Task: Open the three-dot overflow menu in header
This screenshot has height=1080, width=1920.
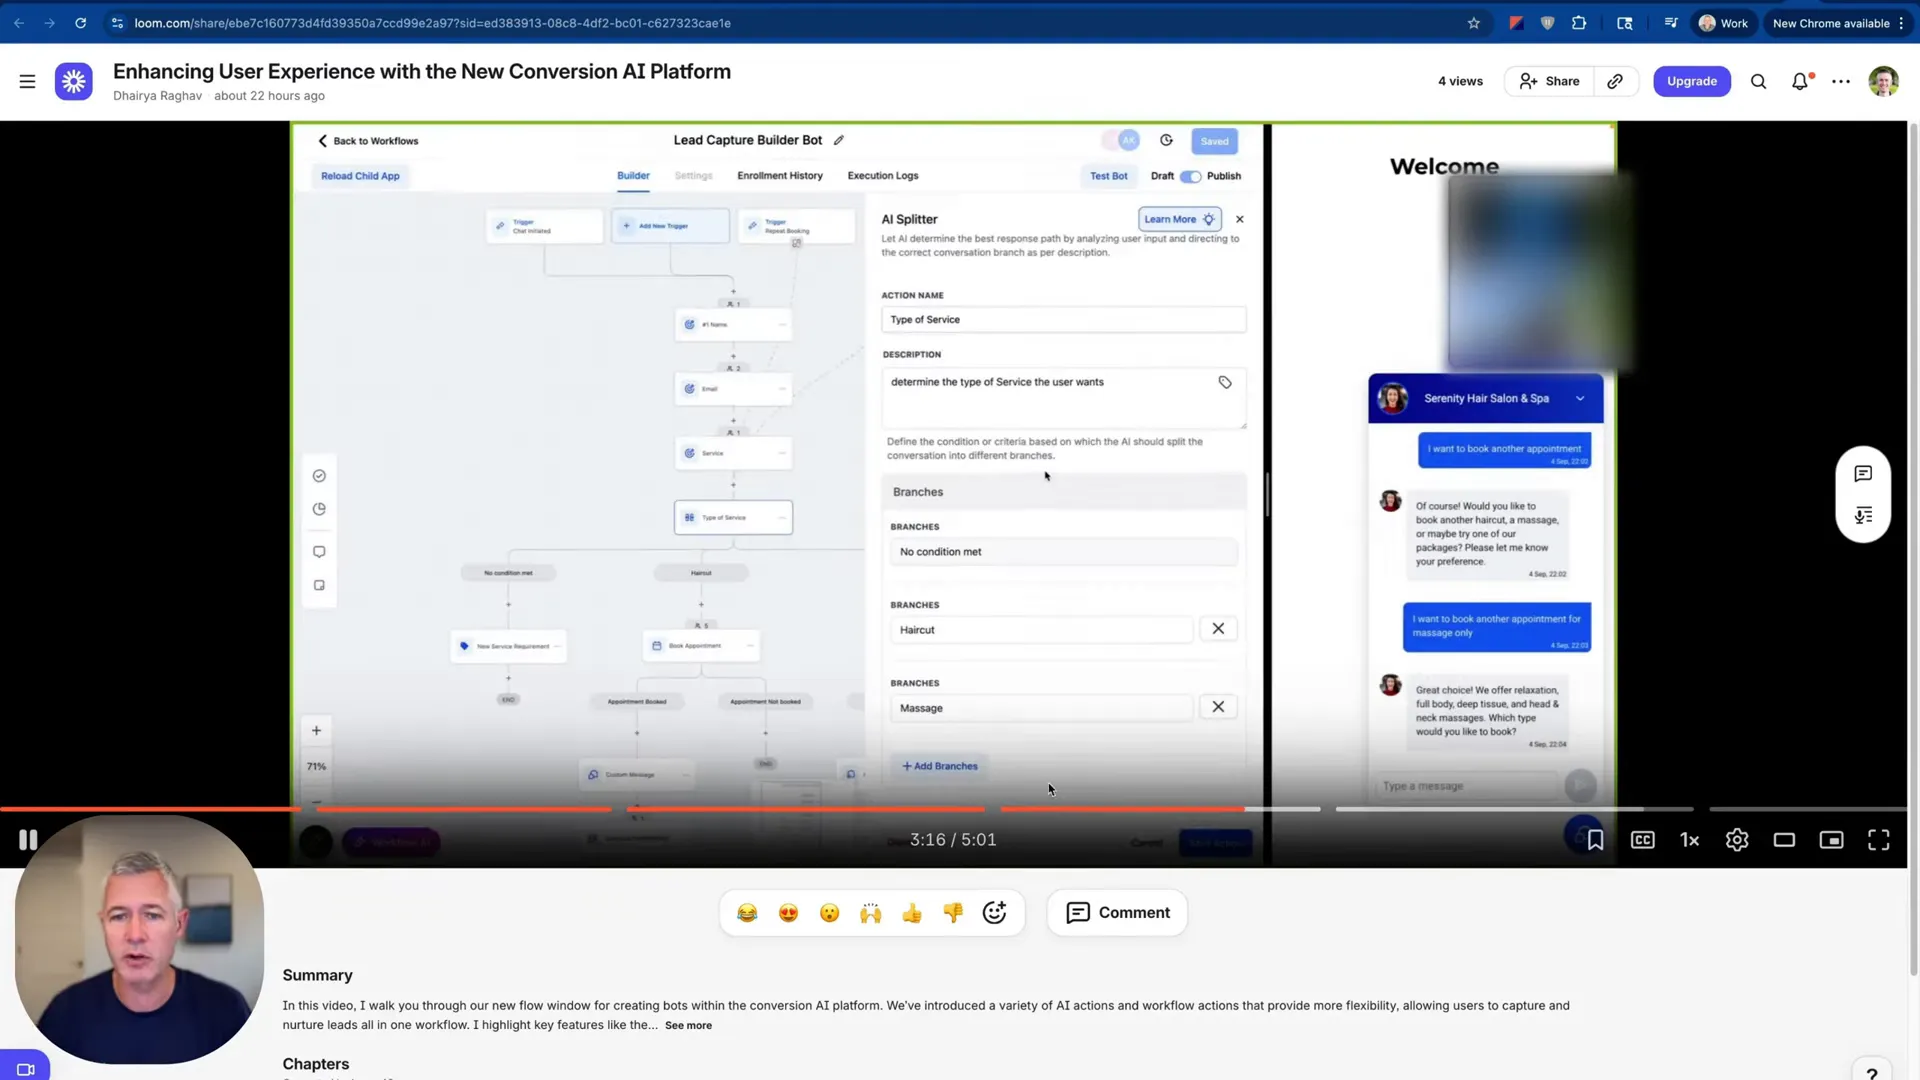Action: (x=1841, y=81)
